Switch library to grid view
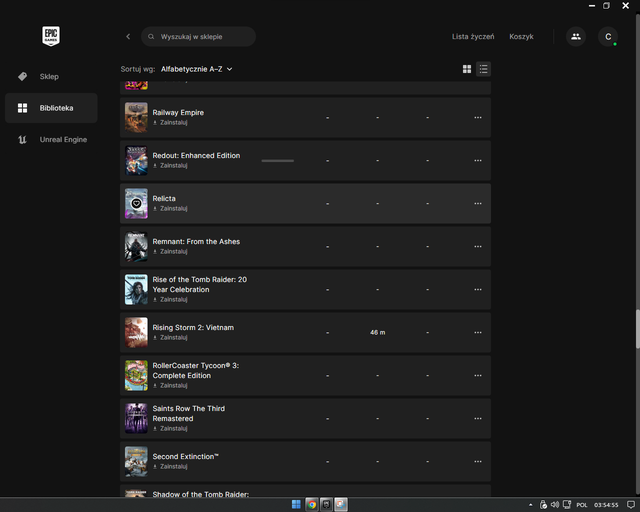This screenshot has height=512, width=640. [467, 69]
